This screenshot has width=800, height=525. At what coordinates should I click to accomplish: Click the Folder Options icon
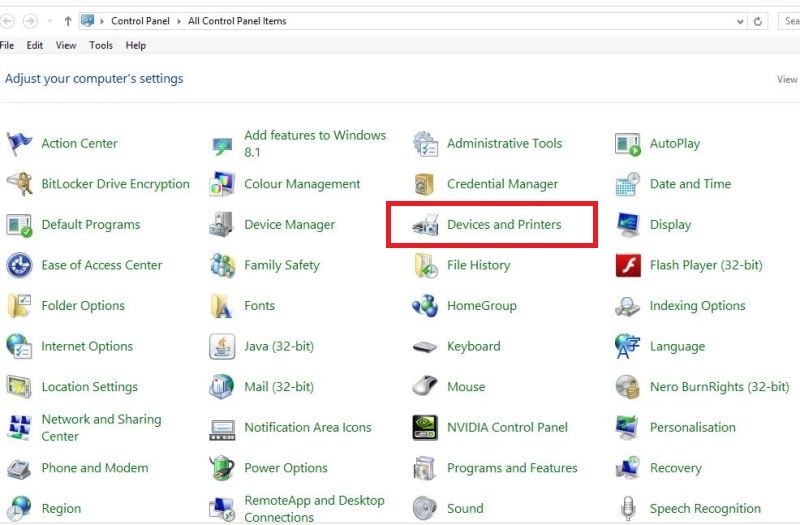pos(19,306)
